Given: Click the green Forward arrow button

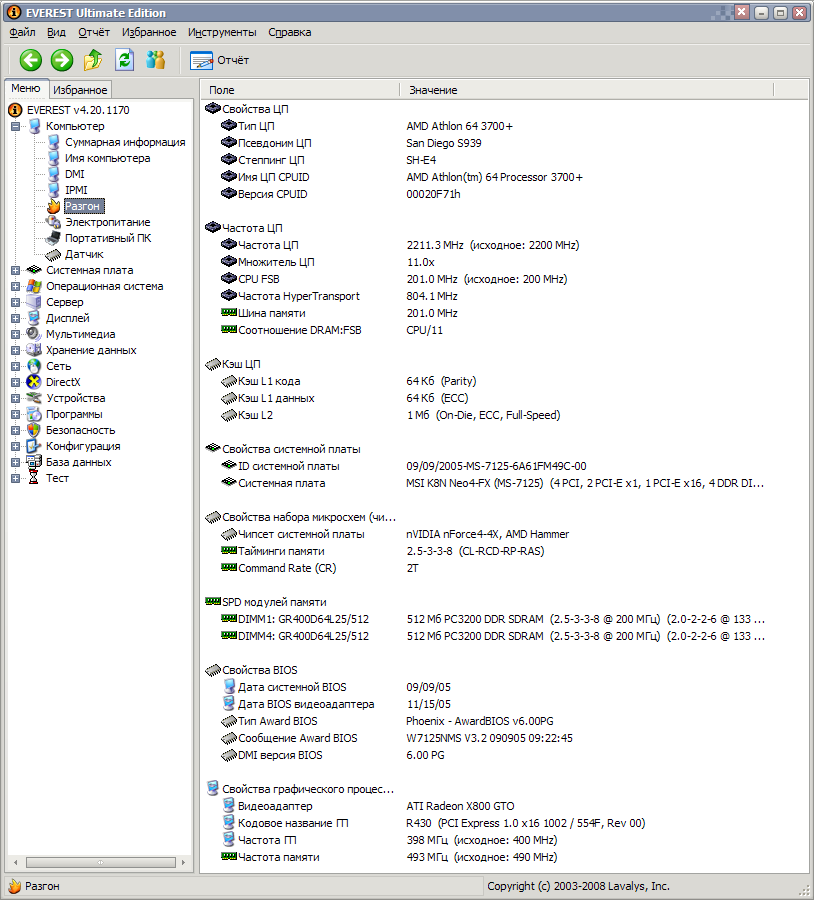Looking at the screenshot, I should (x=61, y=60).
